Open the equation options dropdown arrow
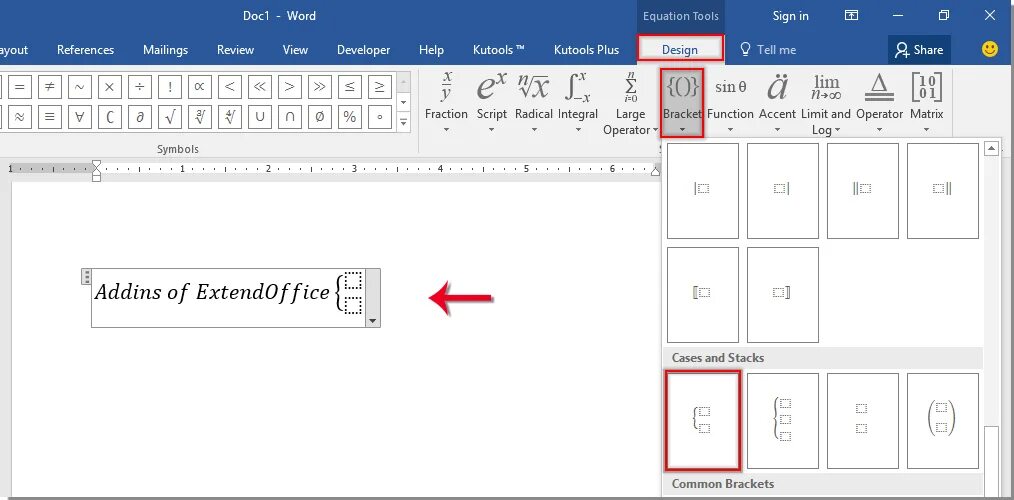The height and width of the screenshot is (500, 1014). (x=372, y=321)
